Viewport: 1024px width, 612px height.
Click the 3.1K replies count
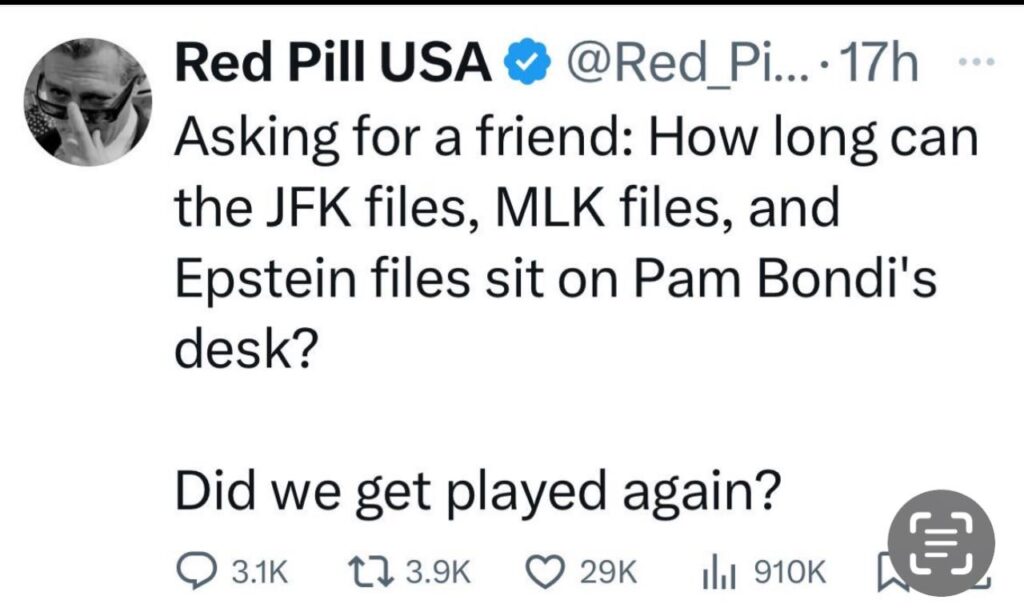259,572
